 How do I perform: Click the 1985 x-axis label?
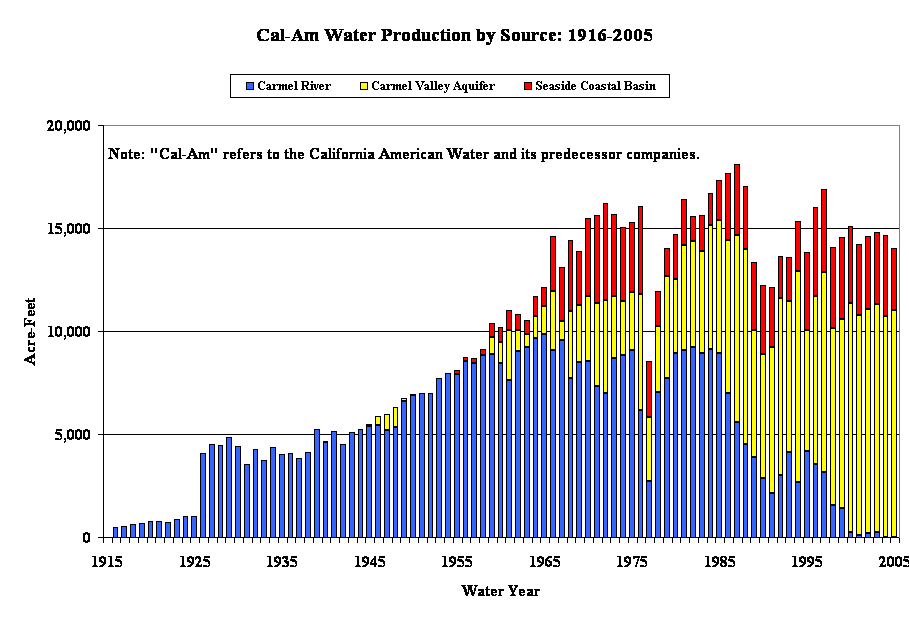coord(719,561)
